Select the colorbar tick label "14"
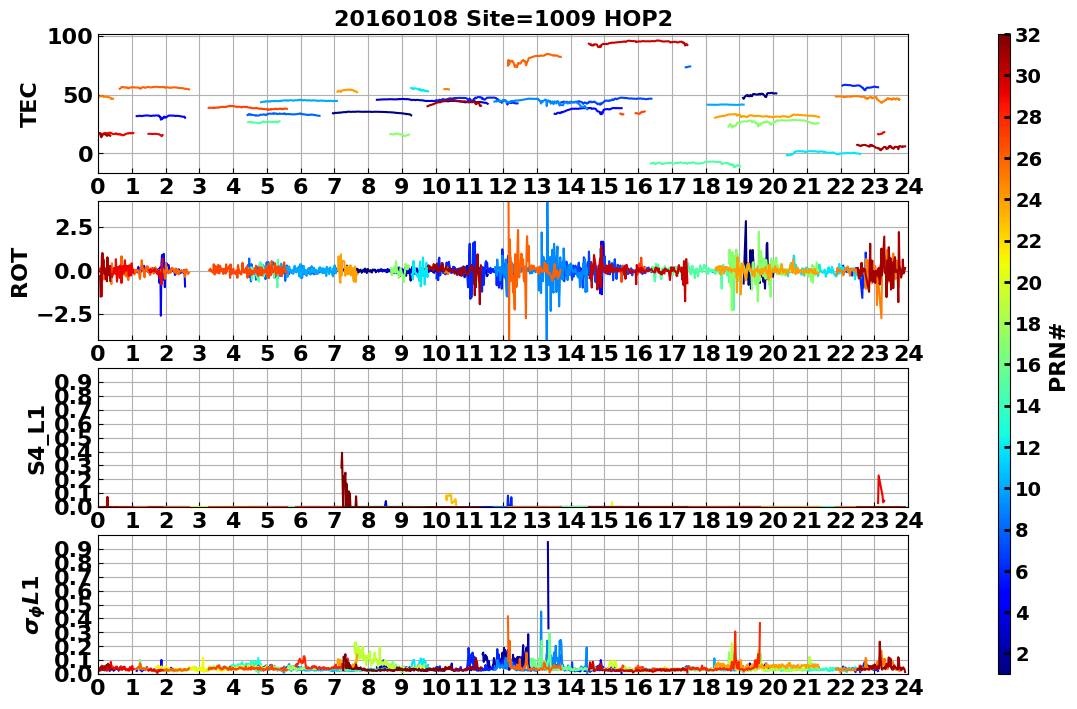This screenshot has height=709, width=1077. tap(1028, 406)
